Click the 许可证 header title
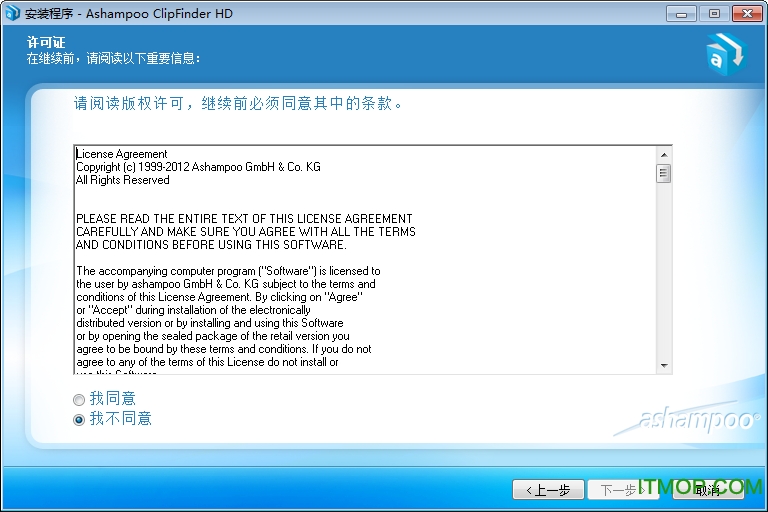 point(45,43)
